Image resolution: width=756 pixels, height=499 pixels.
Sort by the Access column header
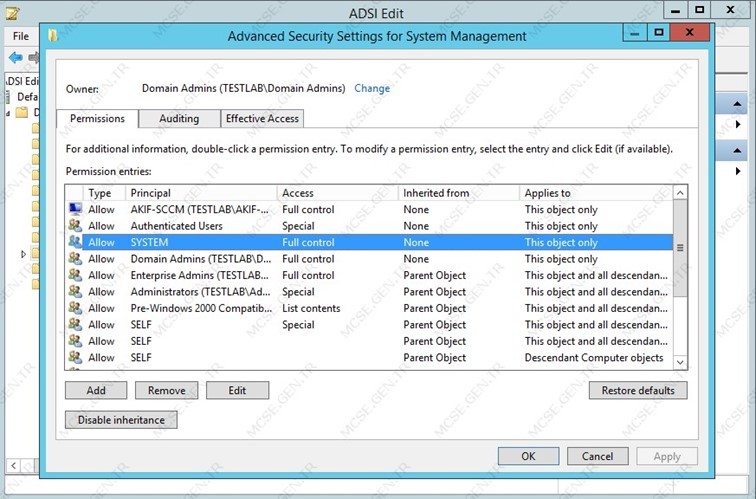[338, 193]
